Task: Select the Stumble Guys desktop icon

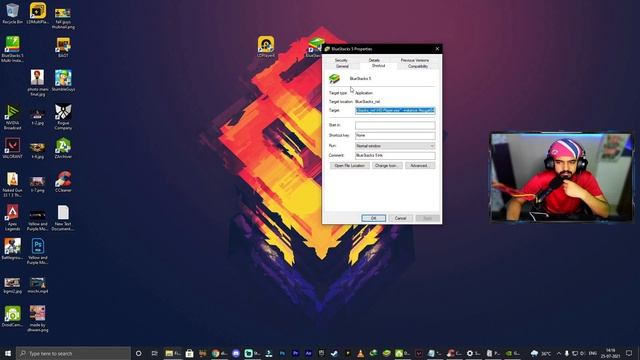Action: point(63,80)
